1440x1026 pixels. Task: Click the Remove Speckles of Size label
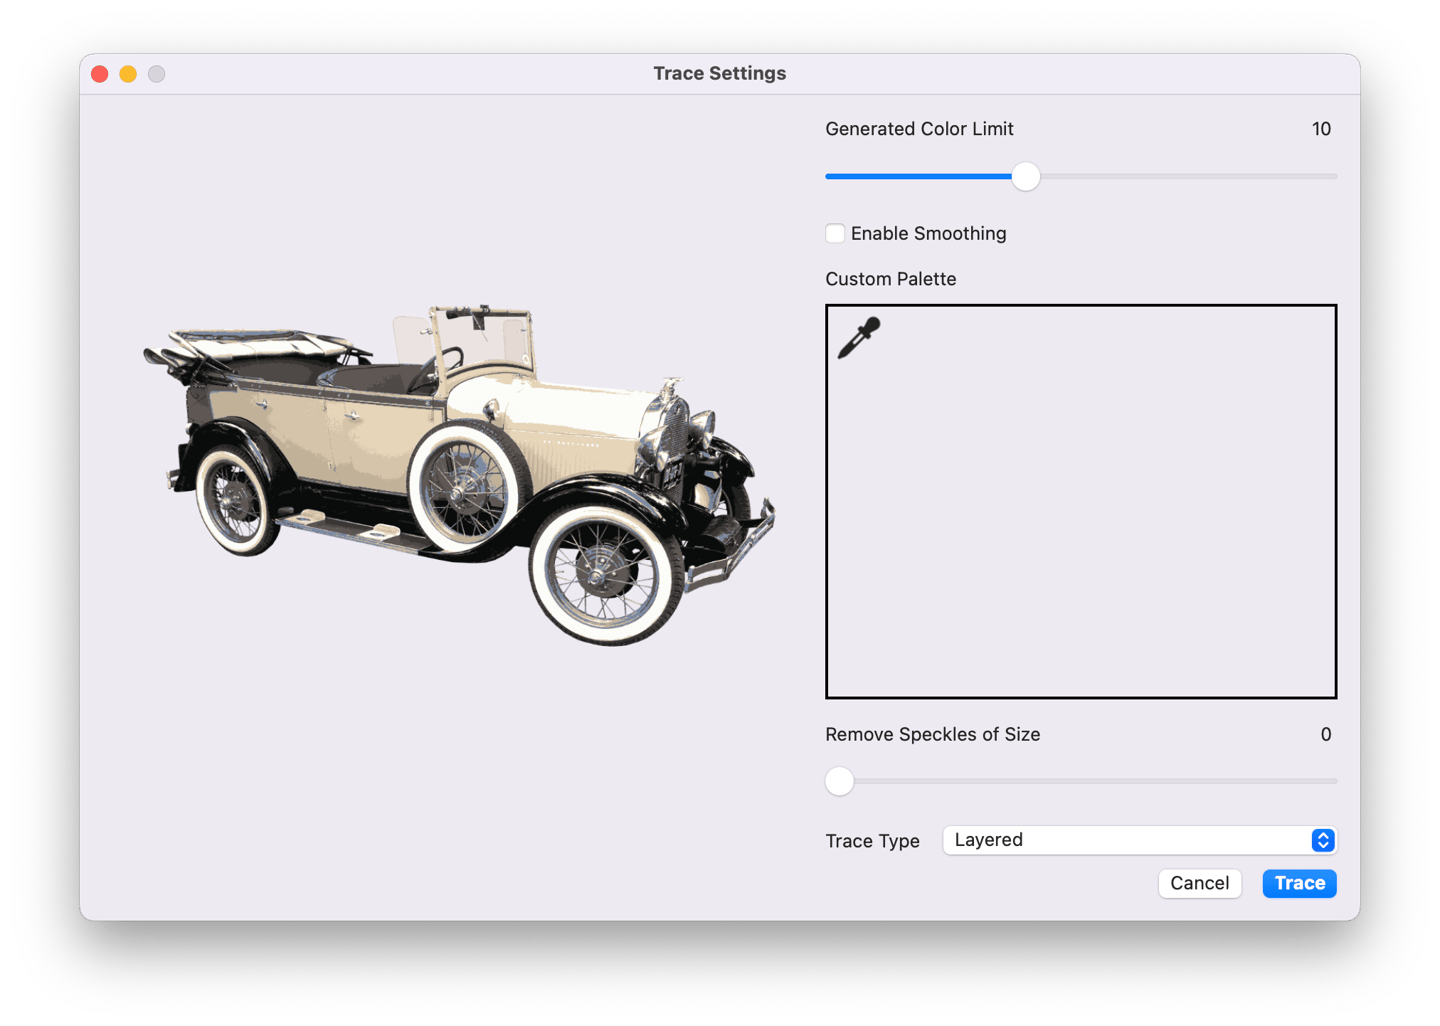933,735
